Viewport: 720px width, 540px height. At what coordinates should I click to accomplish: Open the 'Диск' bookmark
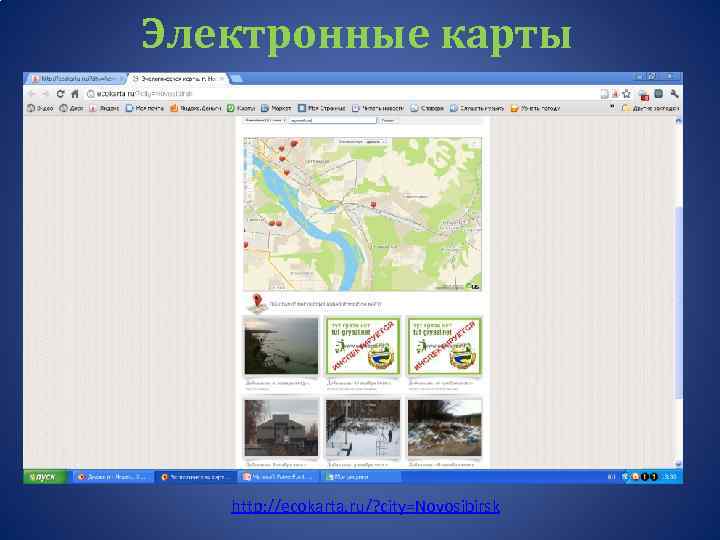coord(71,108)
